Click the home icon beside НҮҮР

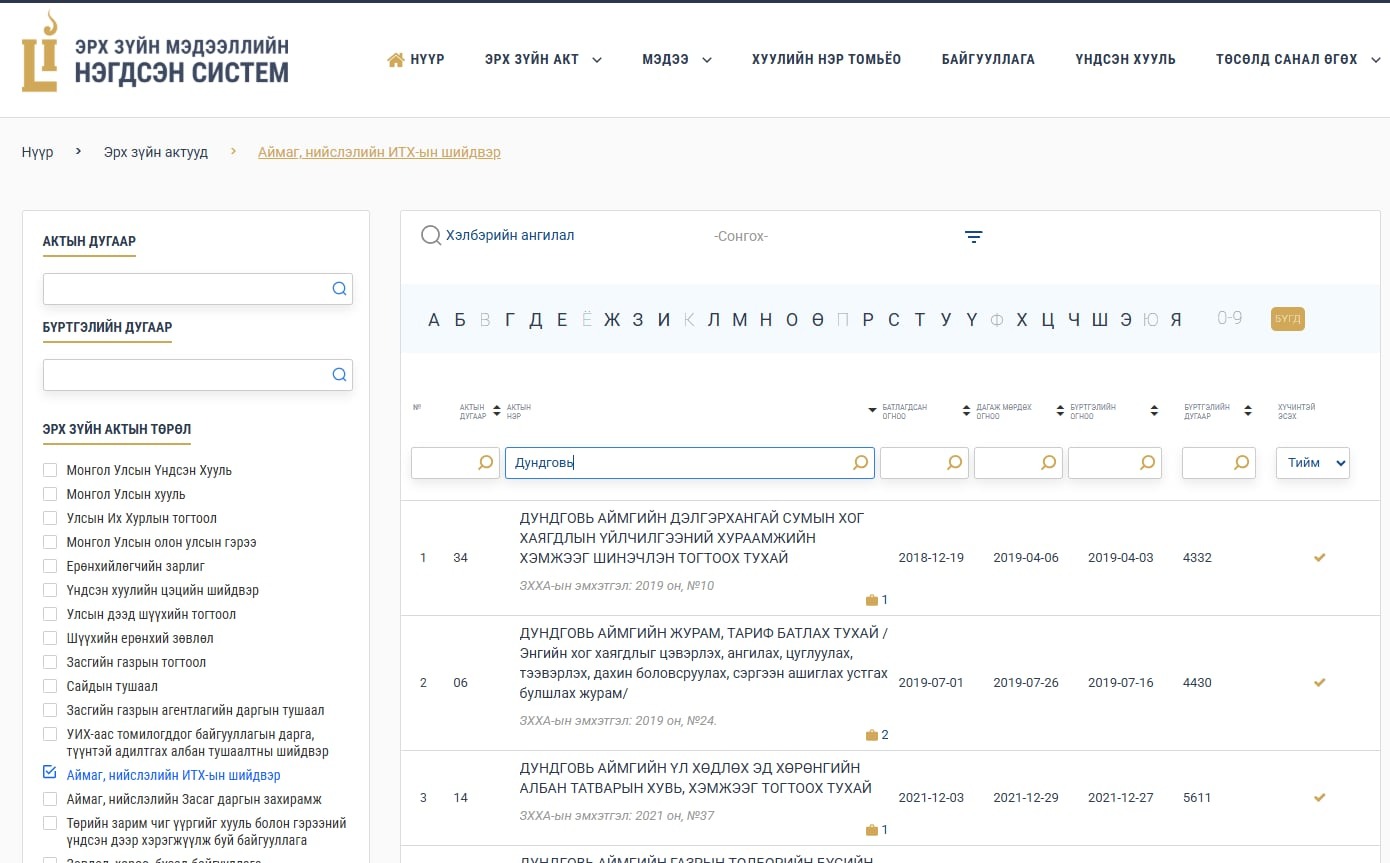tap(396, 60)
